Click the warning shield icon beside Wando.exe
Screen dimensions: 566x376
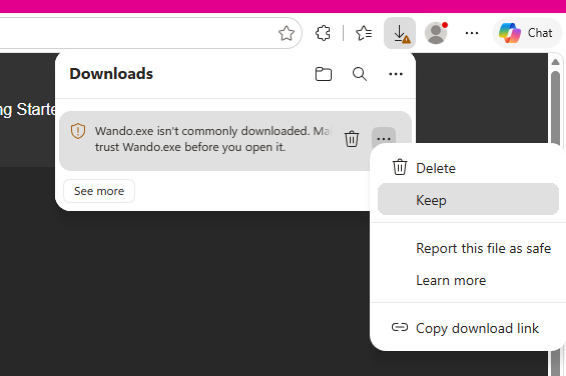pos(78,131)
